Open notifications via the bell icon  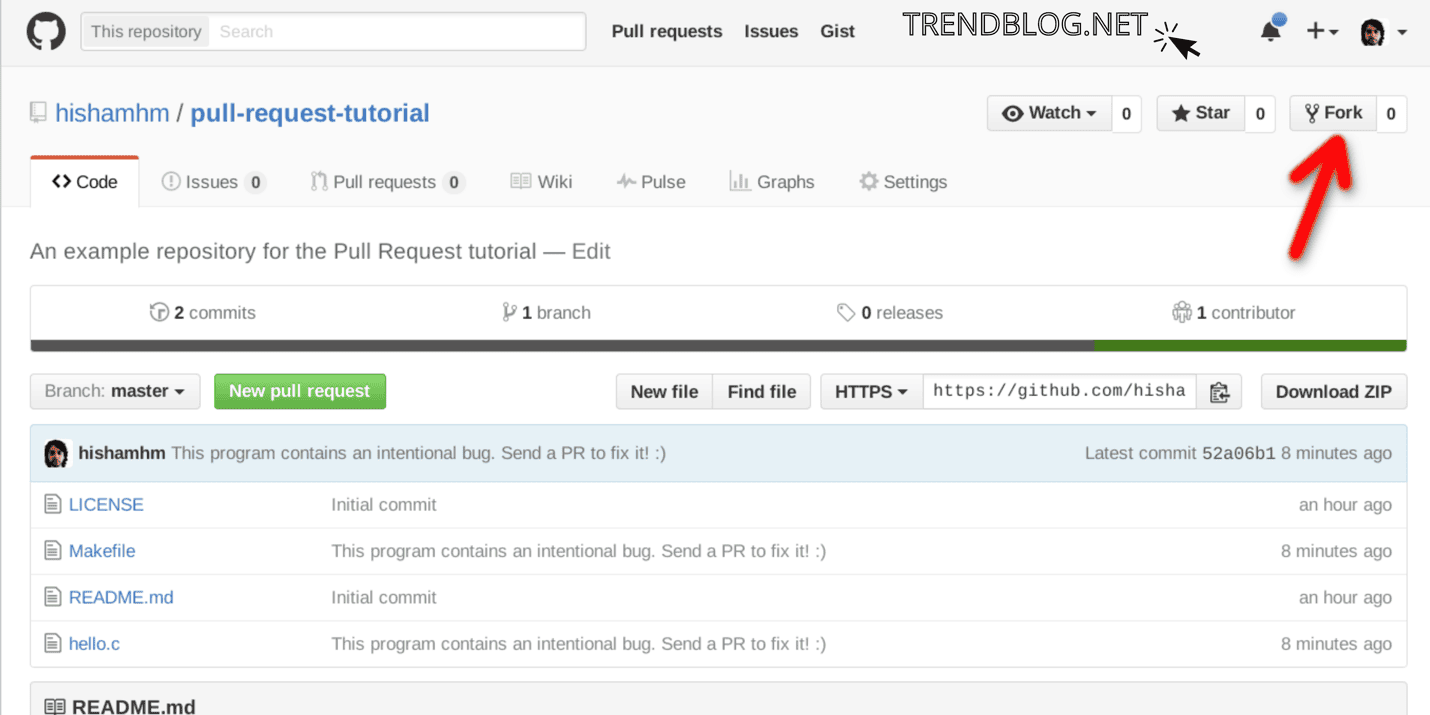(x=1269, y=31)
